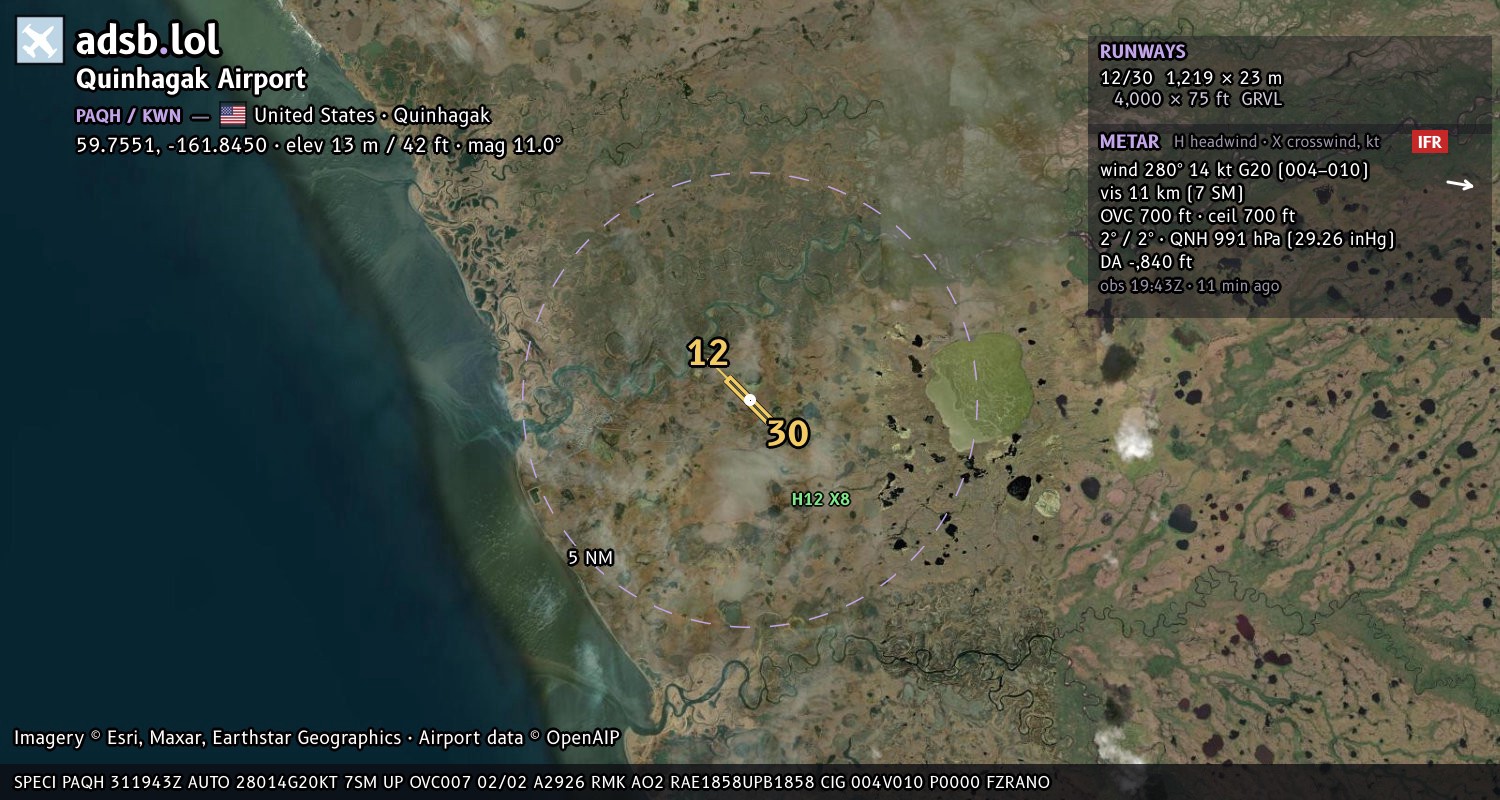The width and height of the screenshot is (1500, 800).
Task: Click the METAR panel header
Action: (x=1129, y=142)
